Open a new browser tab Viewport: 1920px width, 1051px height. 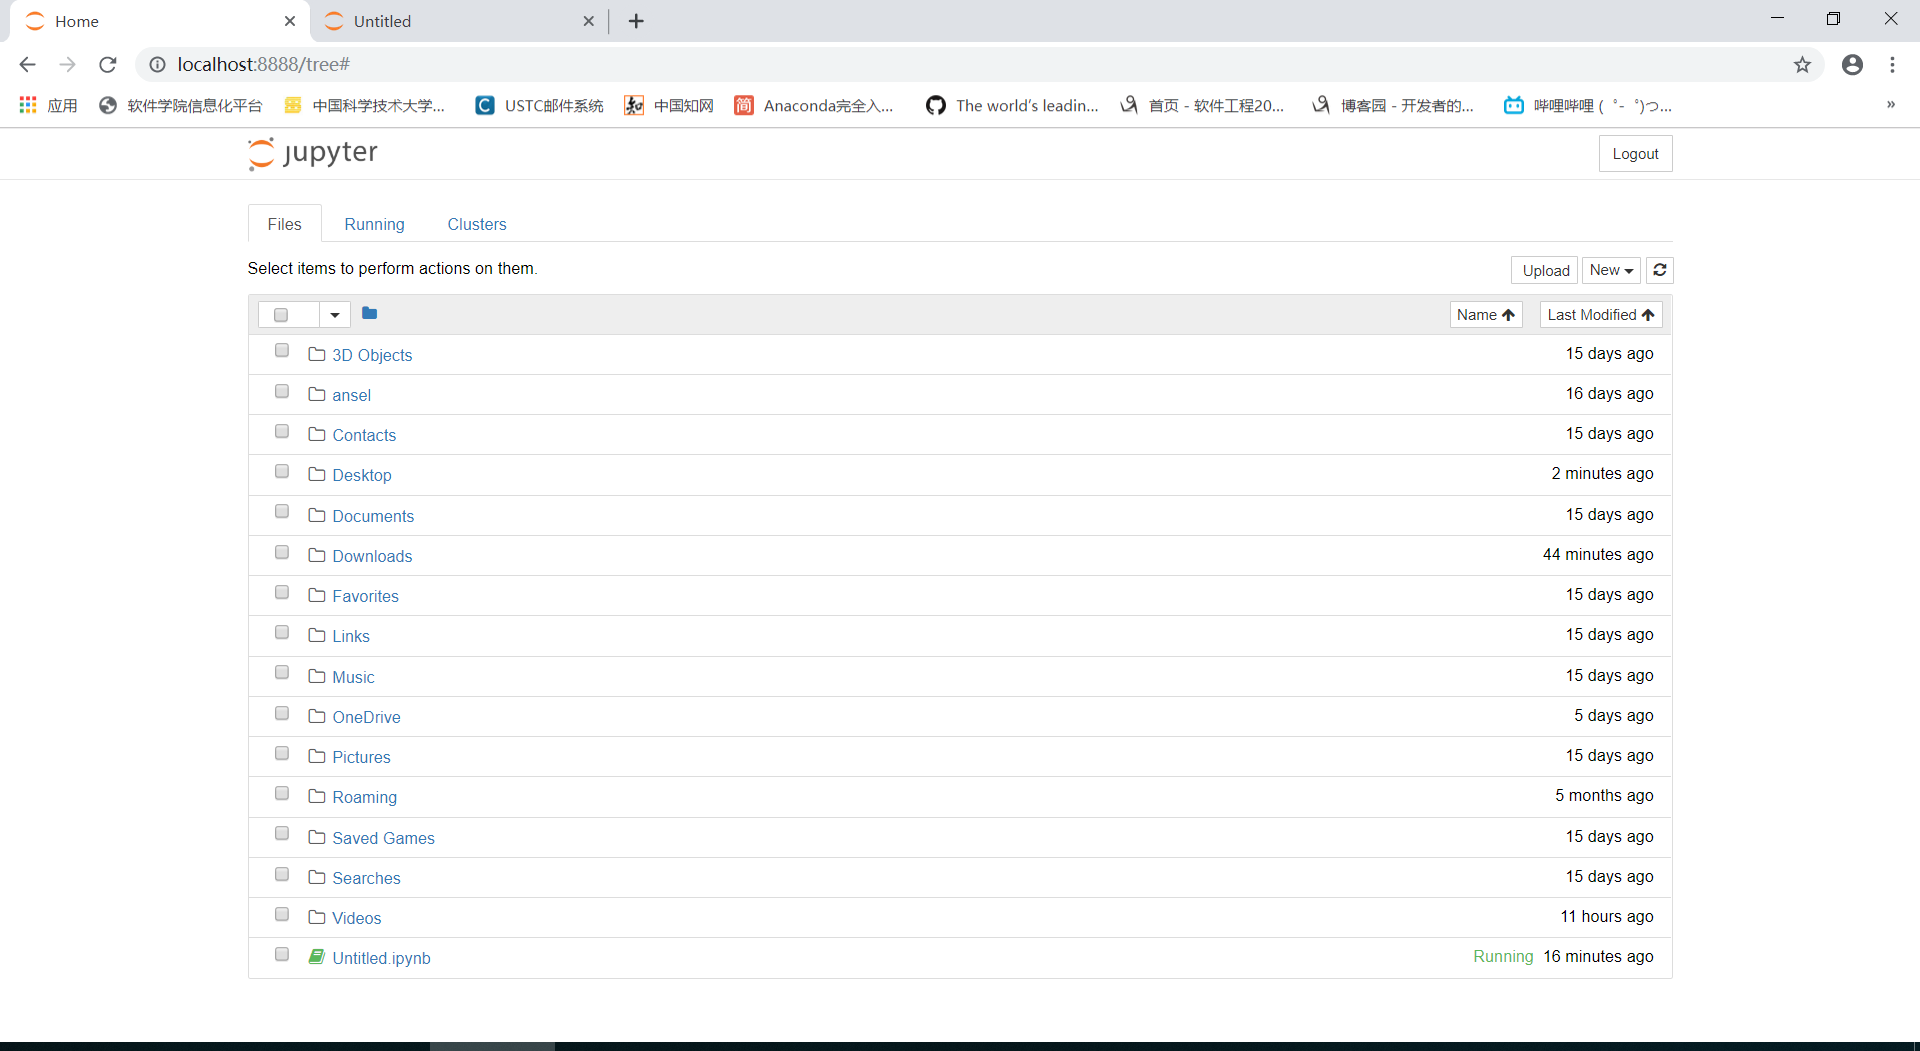(x=636, y=21)
